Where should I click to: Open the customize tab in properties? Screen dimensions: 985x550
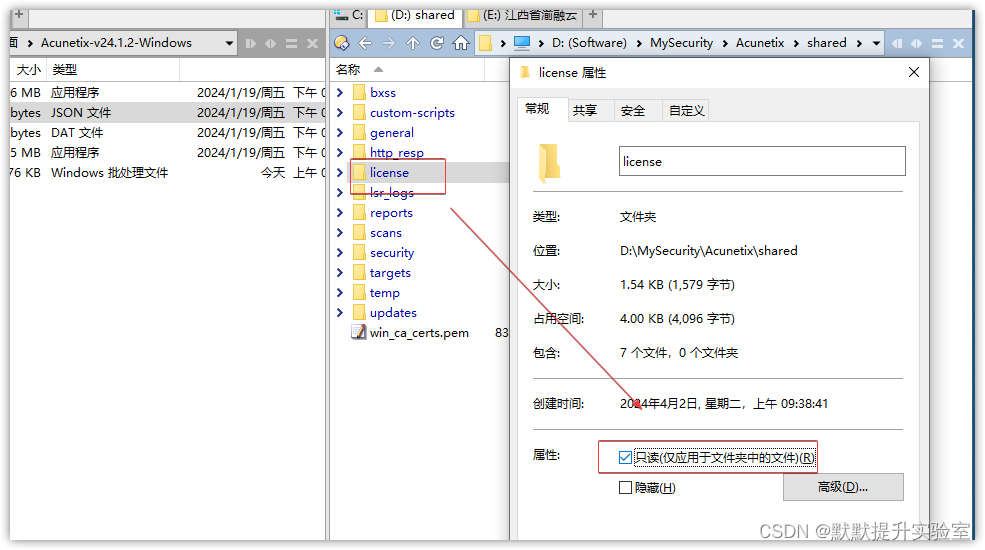686,111
